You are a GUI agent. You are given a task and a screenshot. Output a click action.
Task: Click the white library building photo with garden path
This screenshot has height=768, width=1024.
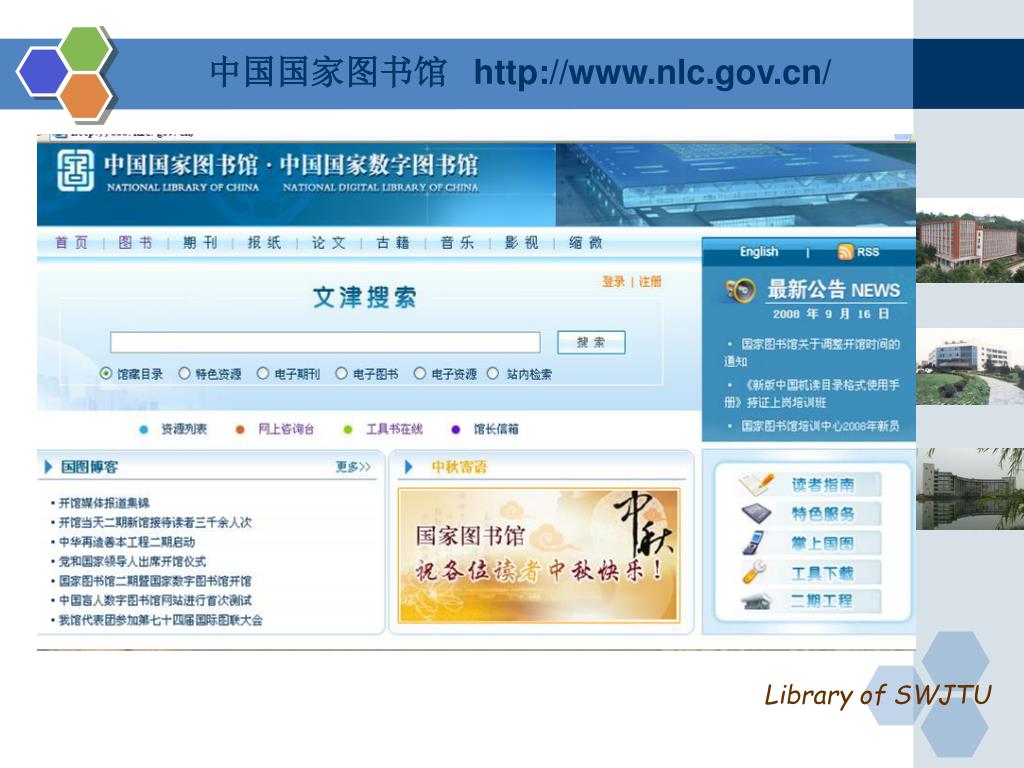(x=970, y=366)
